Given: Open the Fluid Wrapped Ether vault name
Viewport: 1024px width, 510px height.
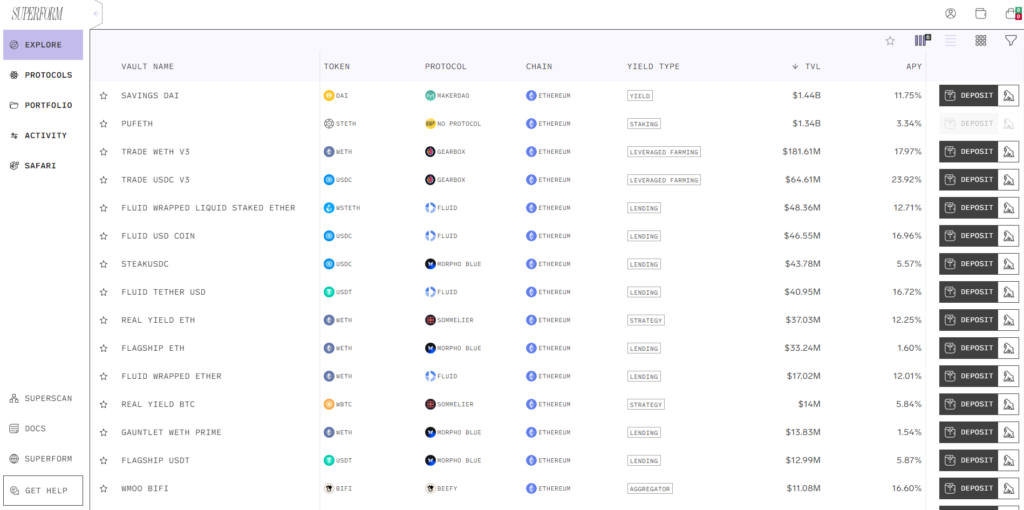Looking at the screenshot, I should pos(171,376).
